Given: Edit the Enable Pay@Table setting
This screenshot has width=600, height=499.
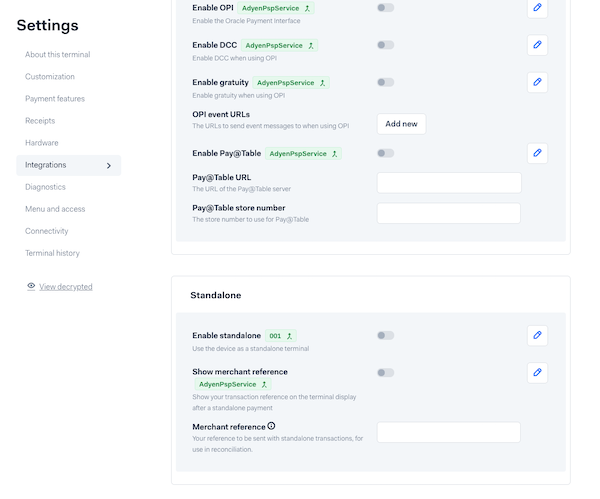Looking at the screenshot, I should [537, 153].
